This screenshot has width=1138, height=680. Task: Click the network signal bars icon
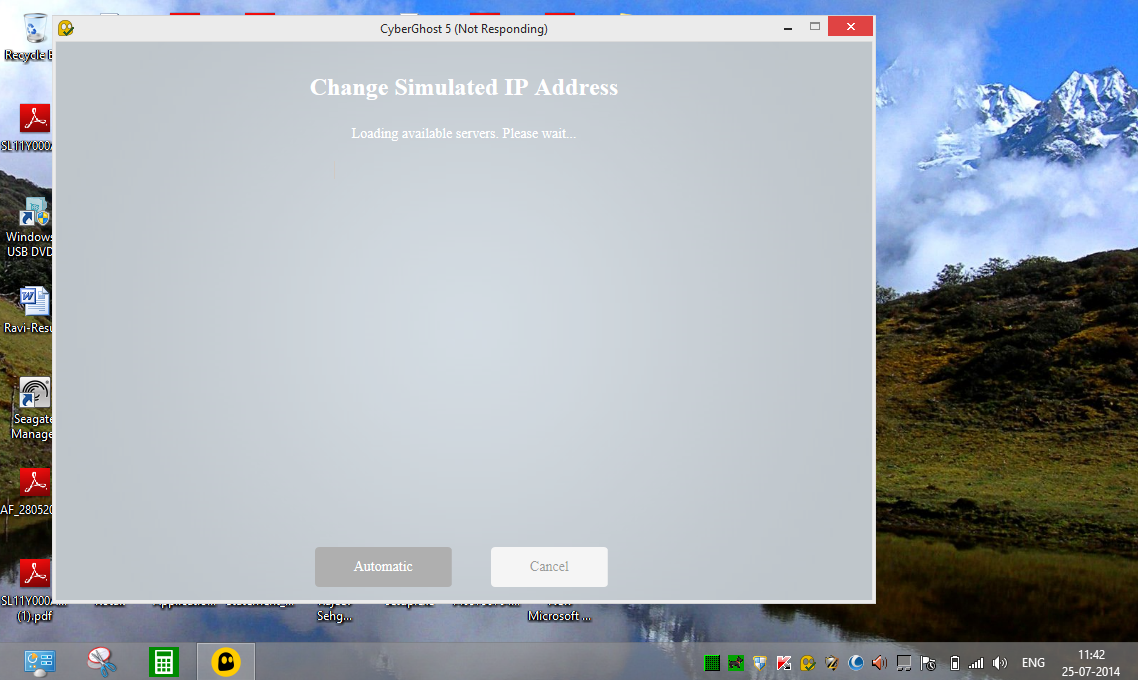click(x=976, y=663)
